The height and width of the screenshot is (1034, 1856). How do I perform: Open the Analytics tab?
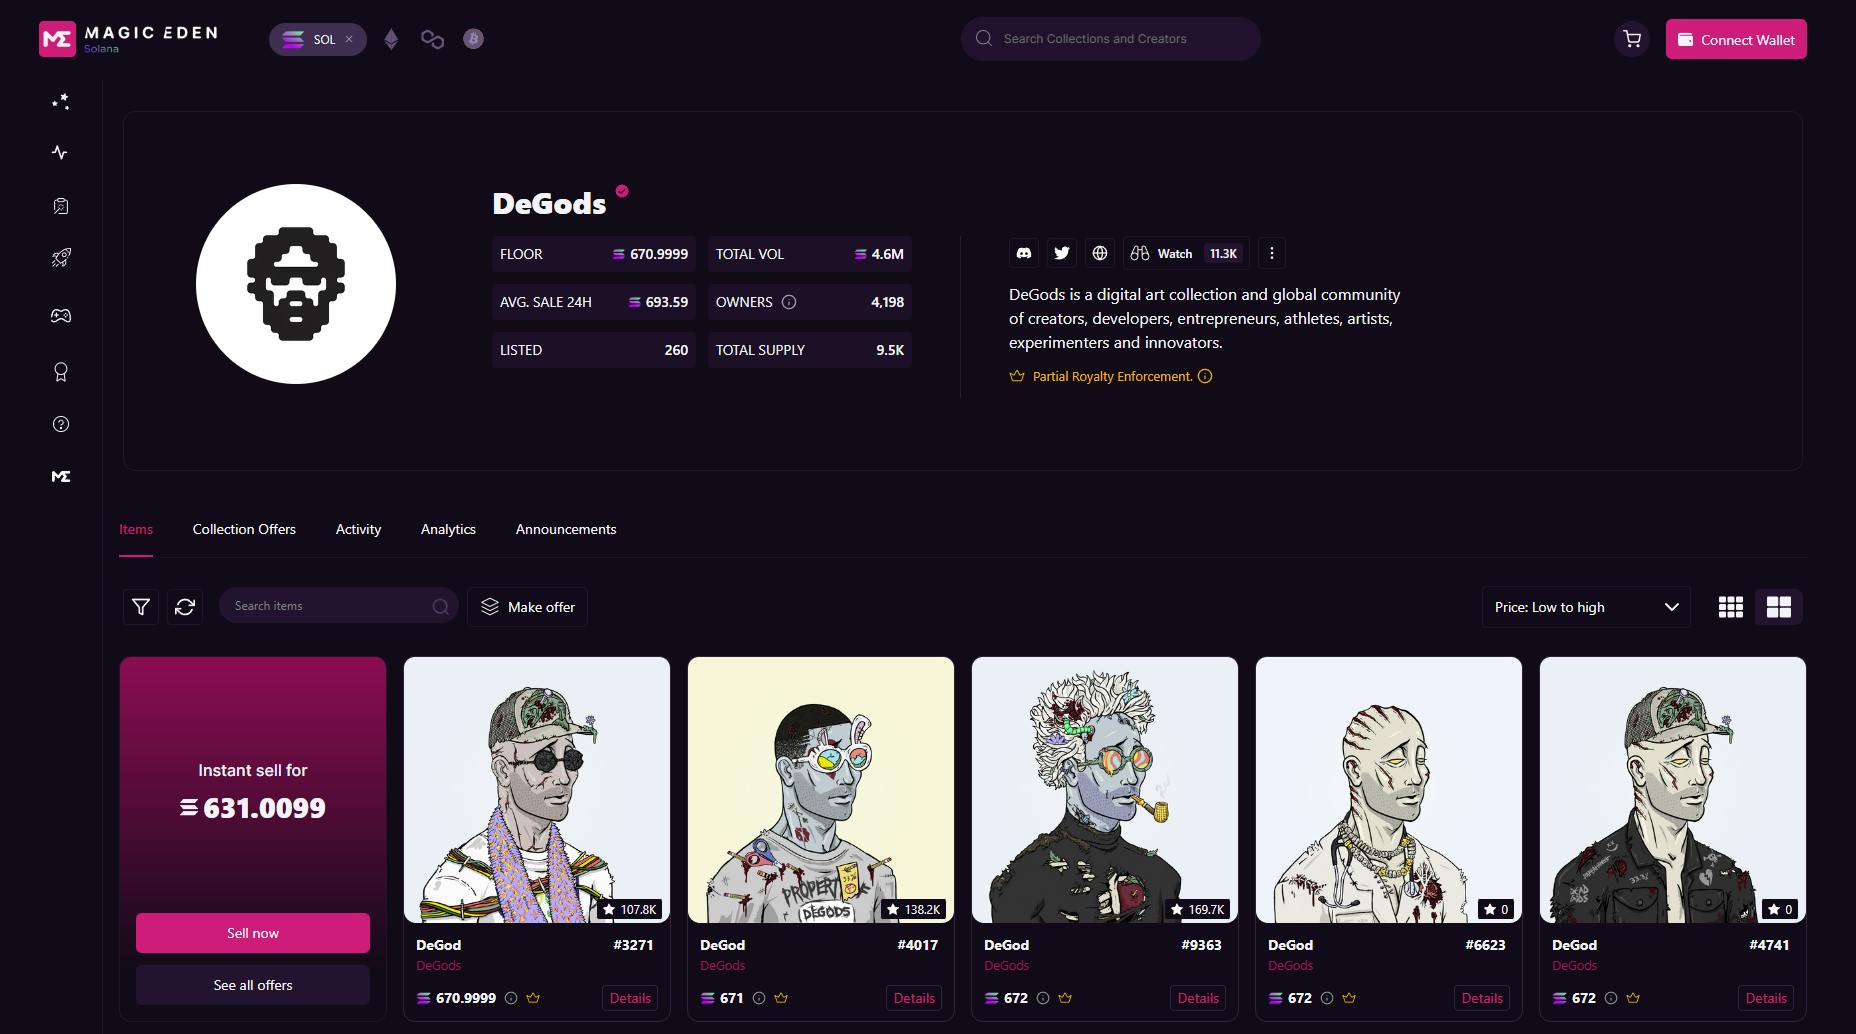[x=448, y=529]
